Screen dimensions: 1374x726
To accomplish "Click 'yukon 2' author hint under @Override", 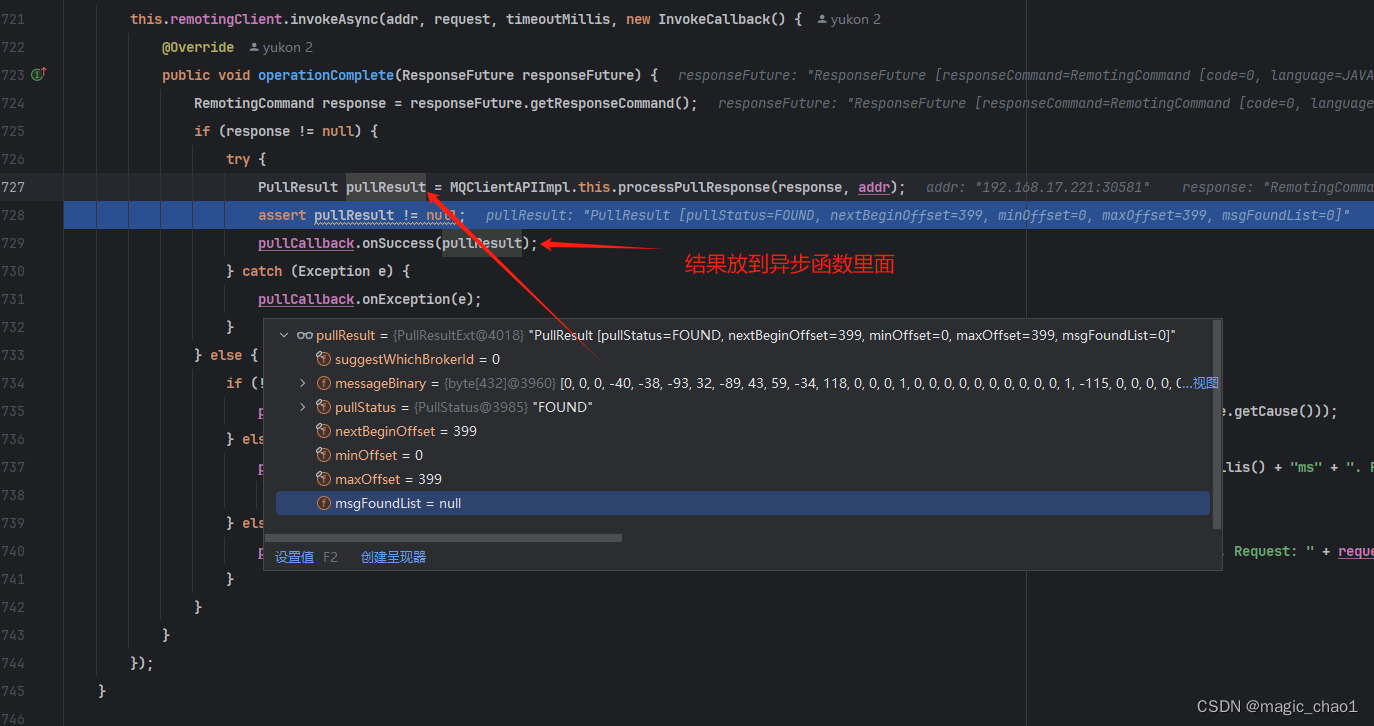I will pos(288,47).
